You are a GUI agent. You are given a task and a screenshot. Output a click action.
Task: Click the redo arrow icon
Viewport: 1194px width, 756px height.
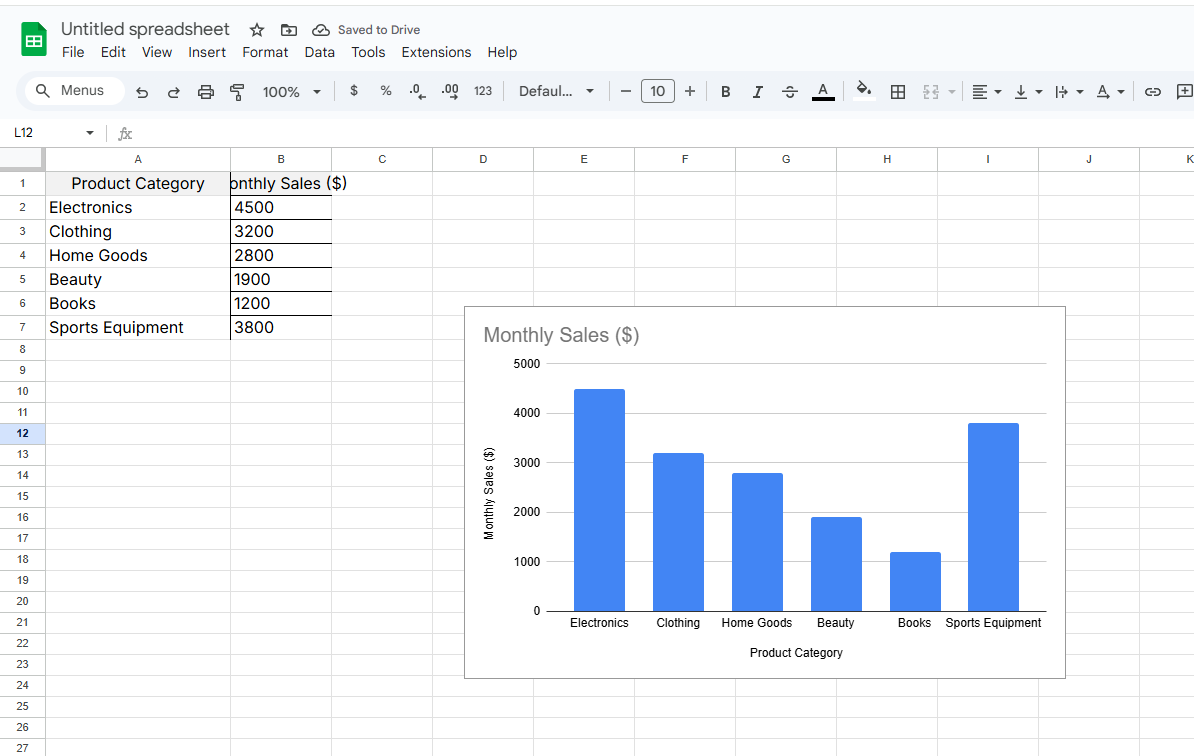pyautogui.click(x=173, y=92)
